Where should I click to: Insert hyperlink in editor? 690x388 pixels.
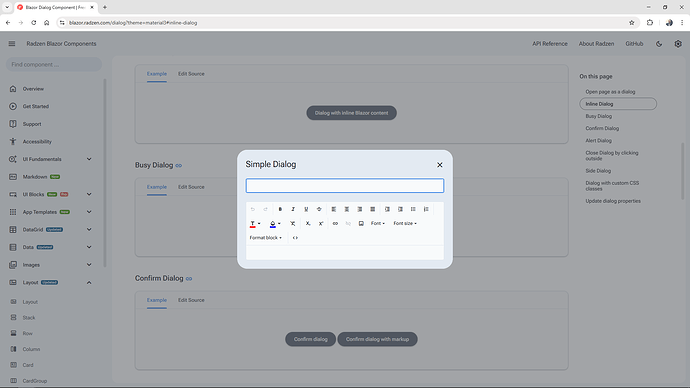[335, 223]
